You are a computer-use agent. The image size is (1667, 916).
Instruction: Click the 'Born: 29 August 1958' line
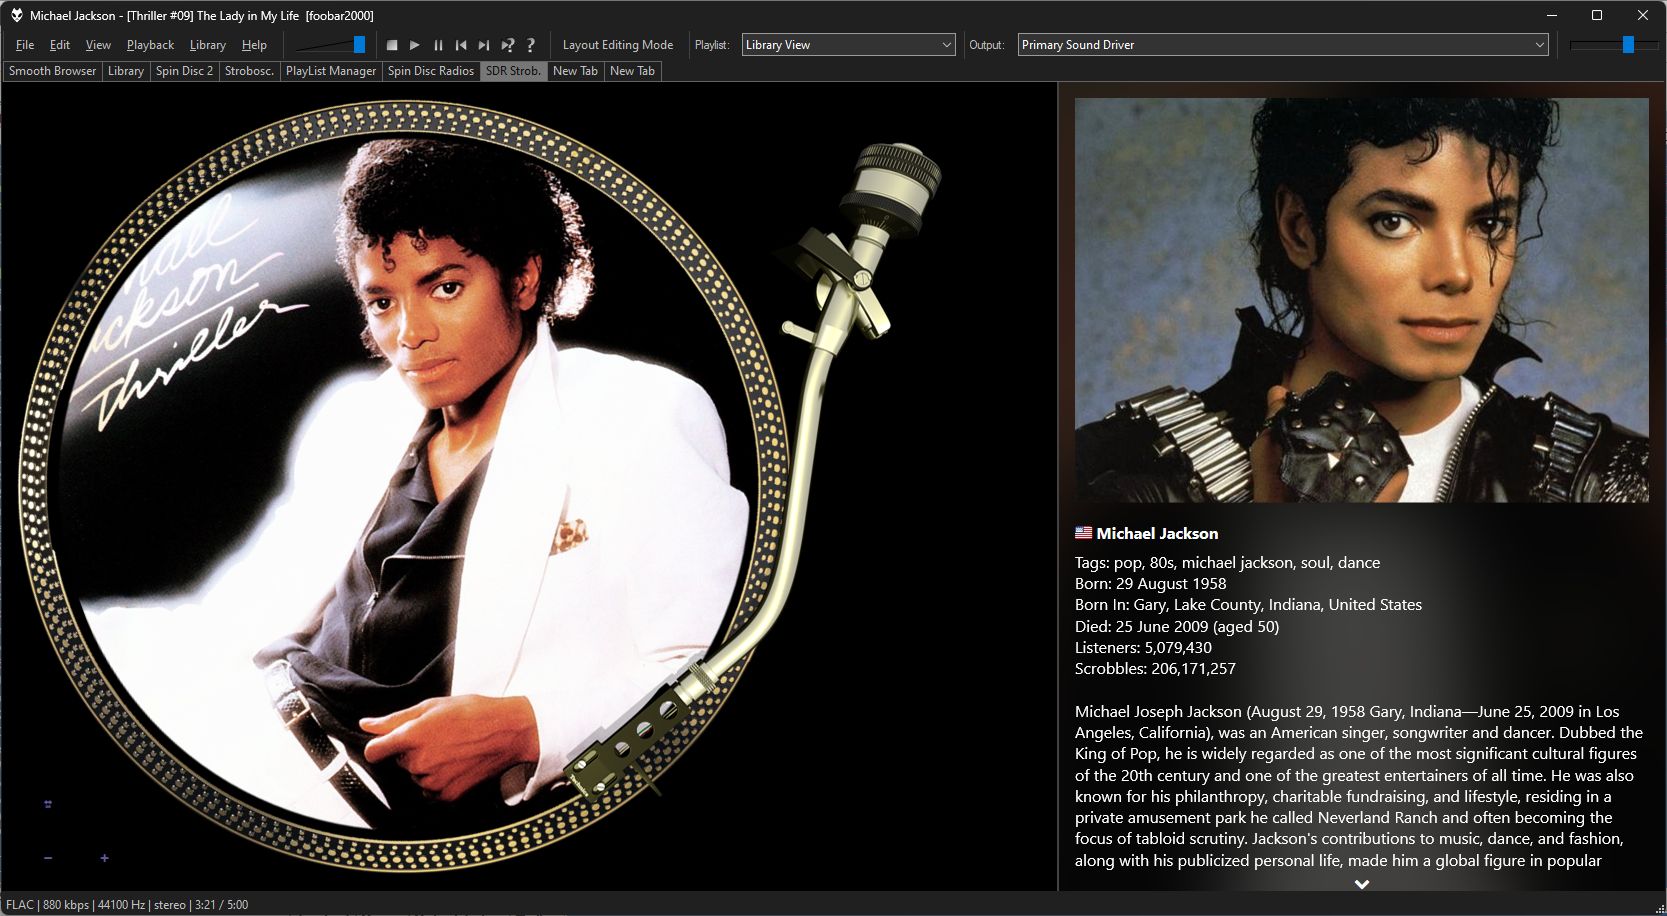pyautogui.click(x=1150, y=584)
